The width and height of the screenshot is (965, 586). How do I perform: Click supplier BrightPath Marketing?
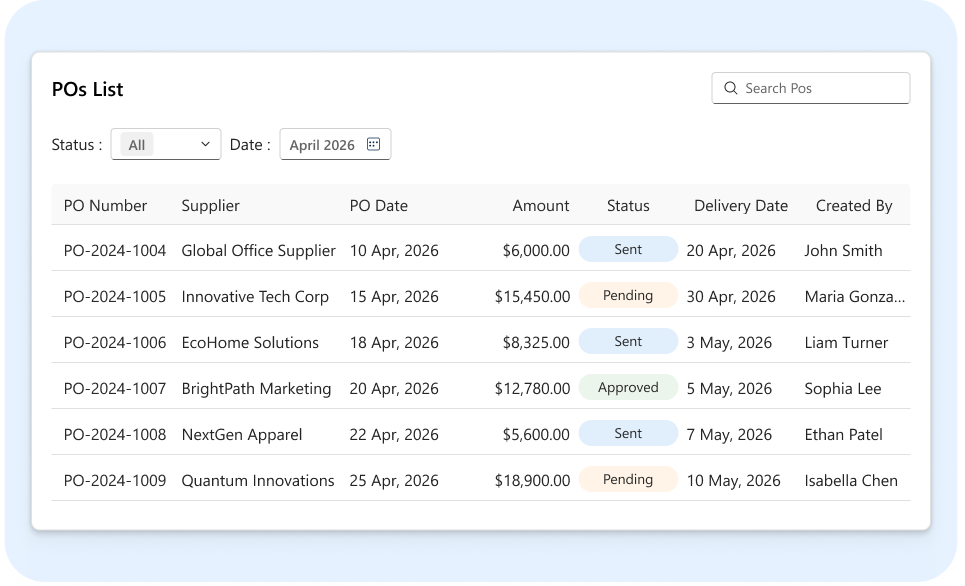pyautogui.click(x=256, y=389)
